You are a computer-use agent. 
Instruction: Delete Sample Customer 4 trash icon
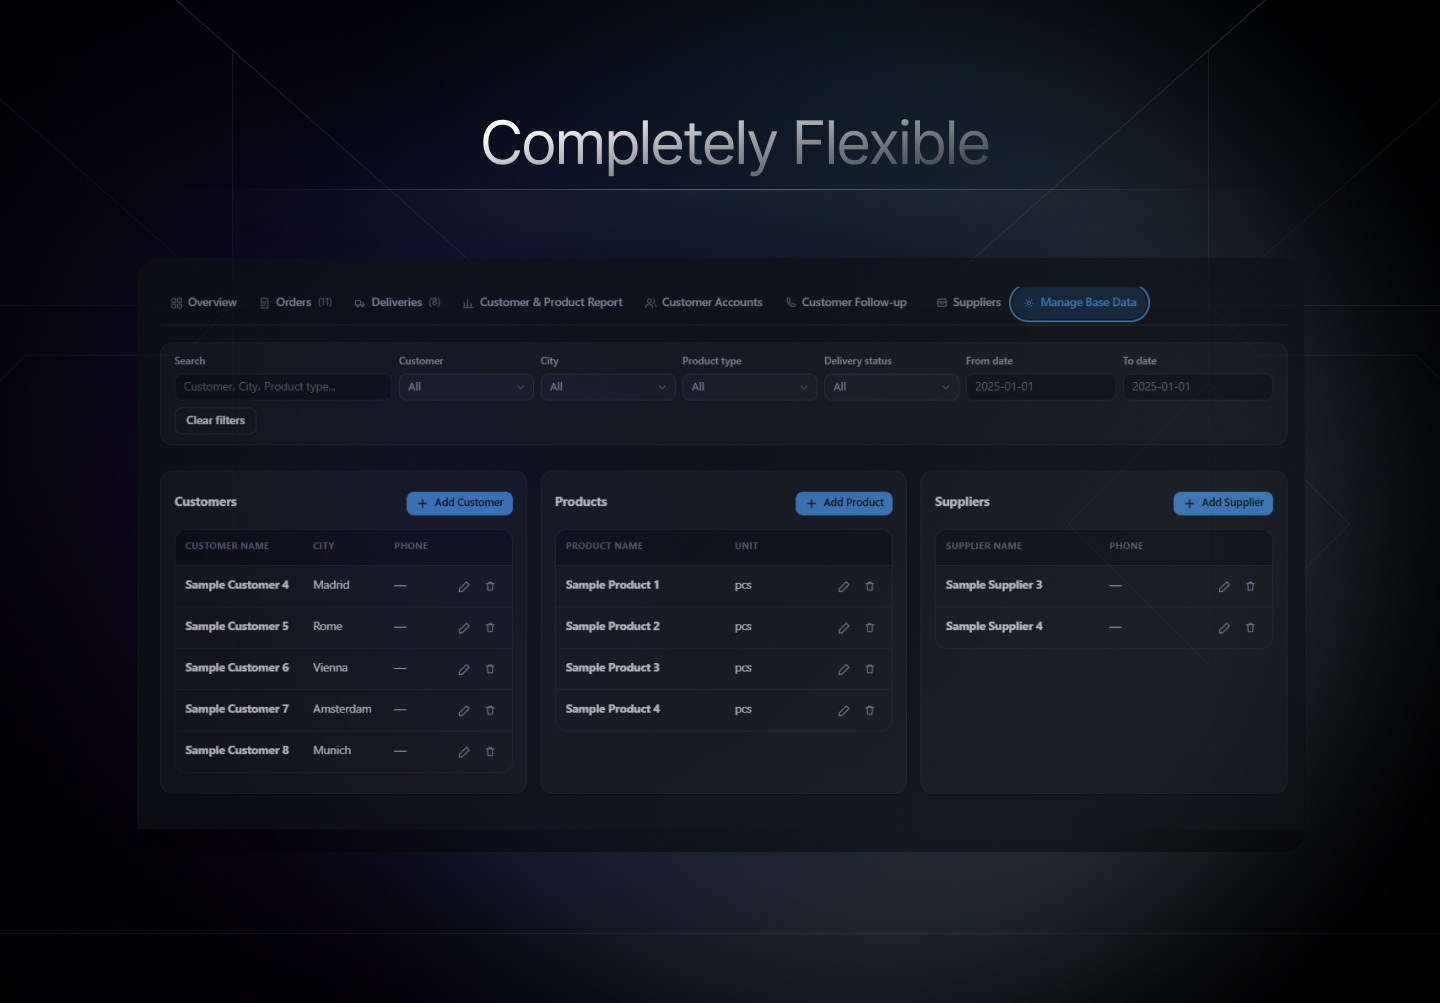coord(490,587)
